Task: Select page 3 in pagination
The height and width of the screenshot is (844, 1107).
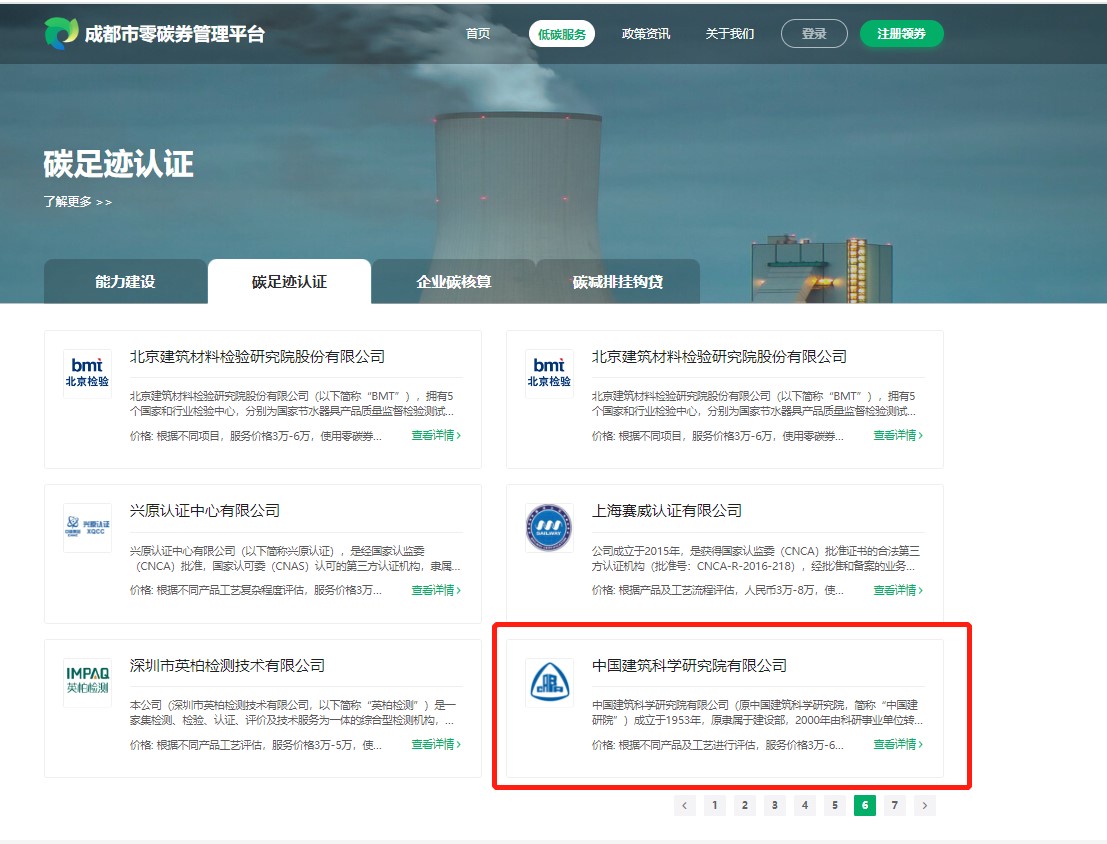Action: tap(775, 805)
